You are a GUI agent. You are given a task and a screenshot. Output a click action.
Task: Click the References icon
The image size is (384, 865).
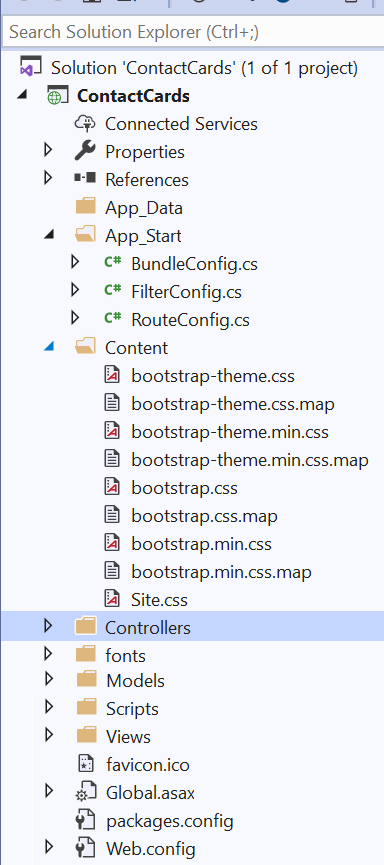(85, 179)
